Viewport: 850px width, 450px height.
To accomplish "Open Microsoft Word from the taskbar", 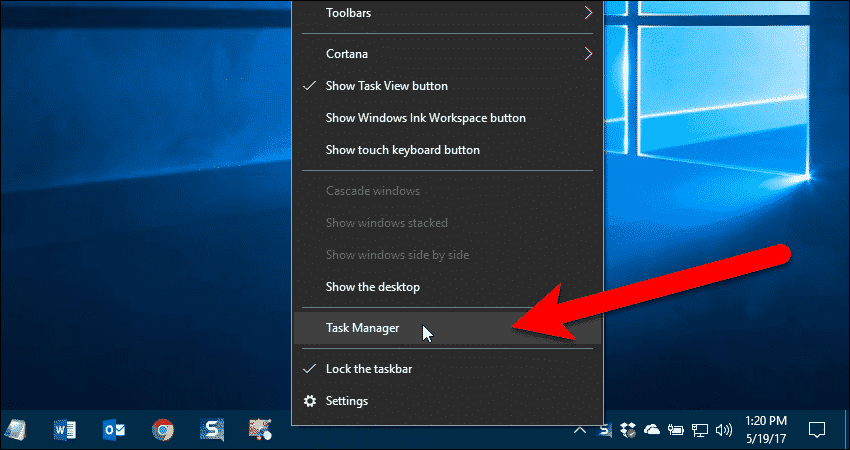I will click(x=65, y=430).
